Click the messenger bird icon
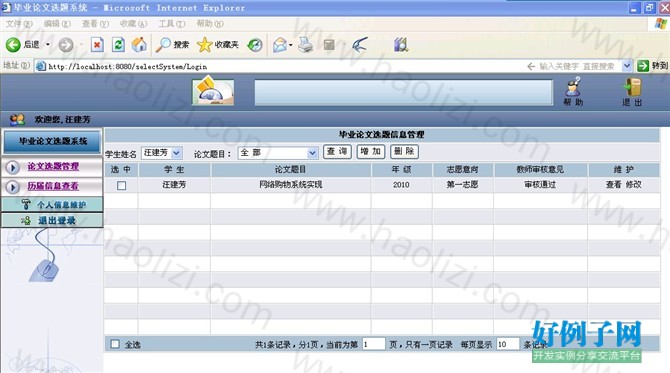 click(359, 44)
